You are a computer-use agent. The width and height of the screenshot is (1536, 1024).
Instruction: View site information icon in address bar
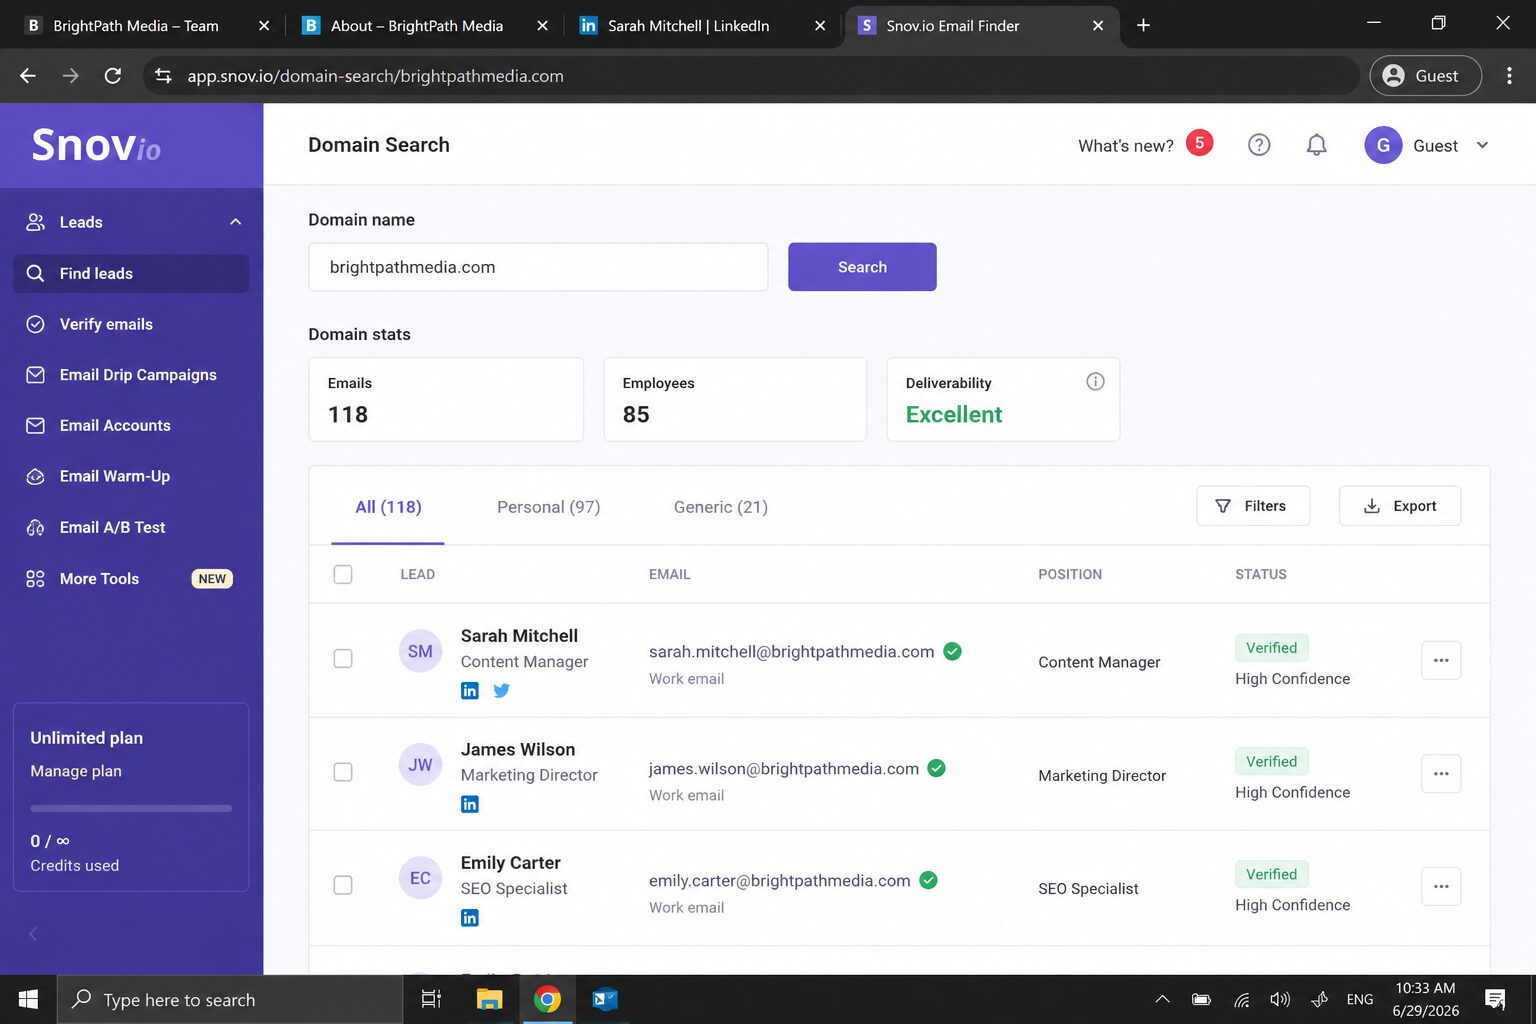163,76
